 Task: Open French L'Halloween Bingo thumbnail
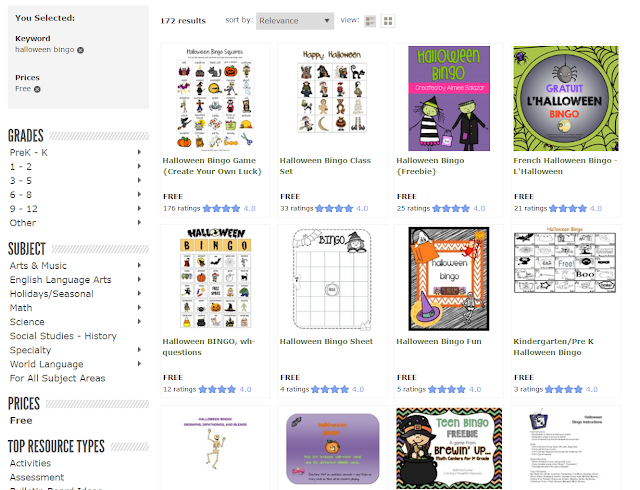pyautogui.click(x=566, y=98)
